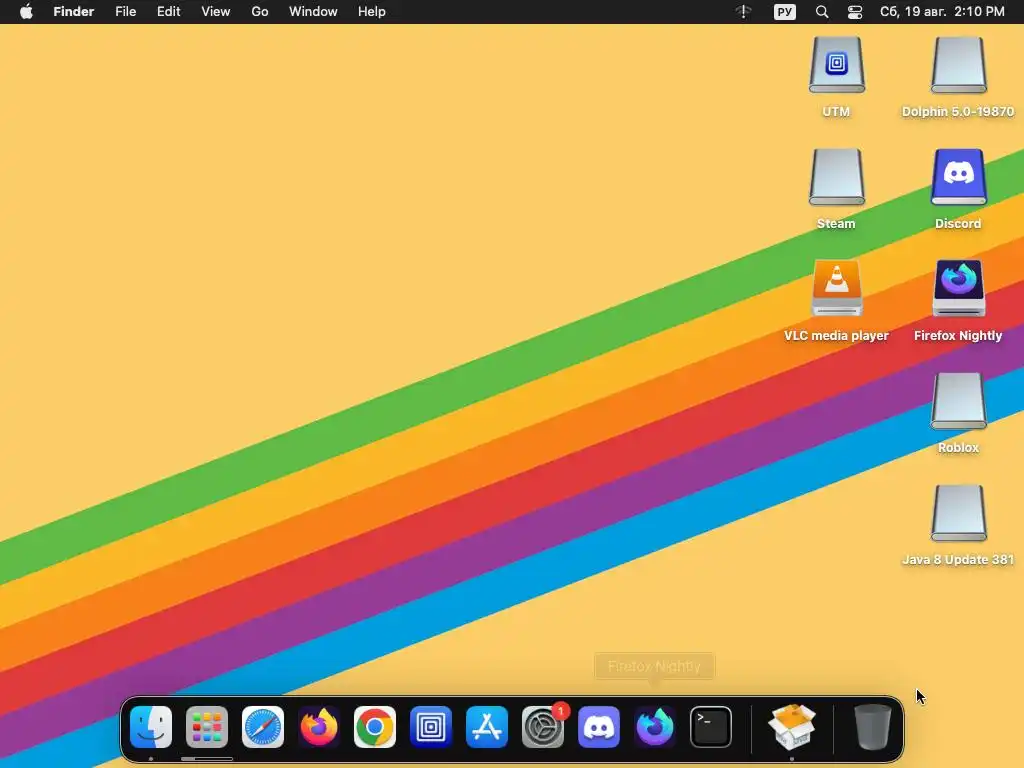Open Control Center in menu bar
The image size is (1024, 768).
pos(855,12)
